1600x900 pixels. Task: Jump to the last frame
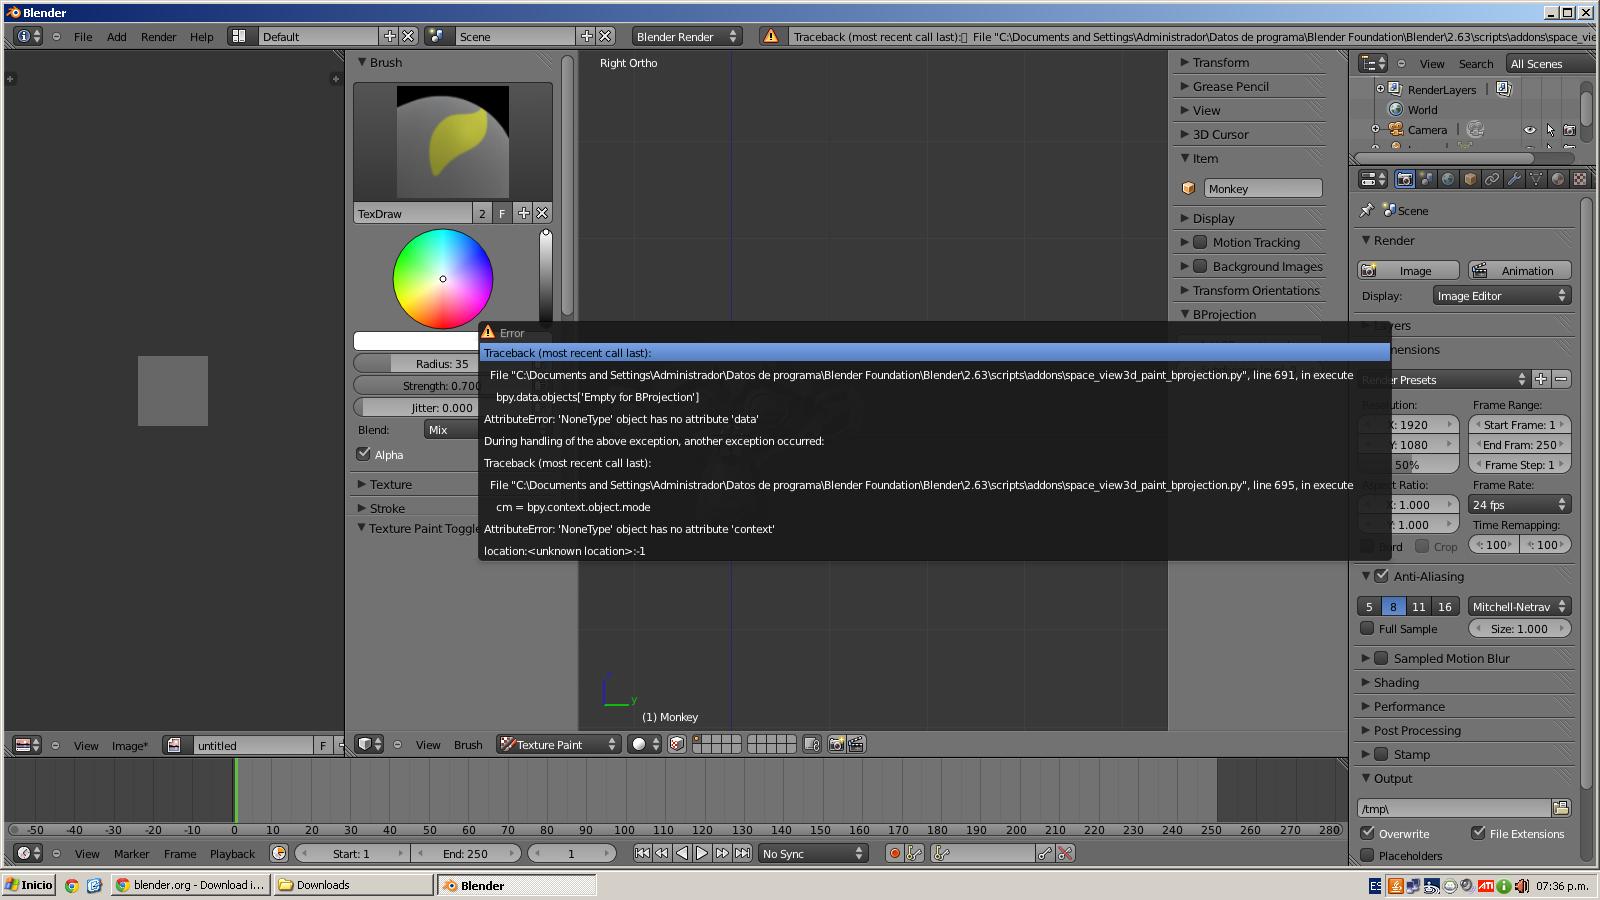pos(742,853)
